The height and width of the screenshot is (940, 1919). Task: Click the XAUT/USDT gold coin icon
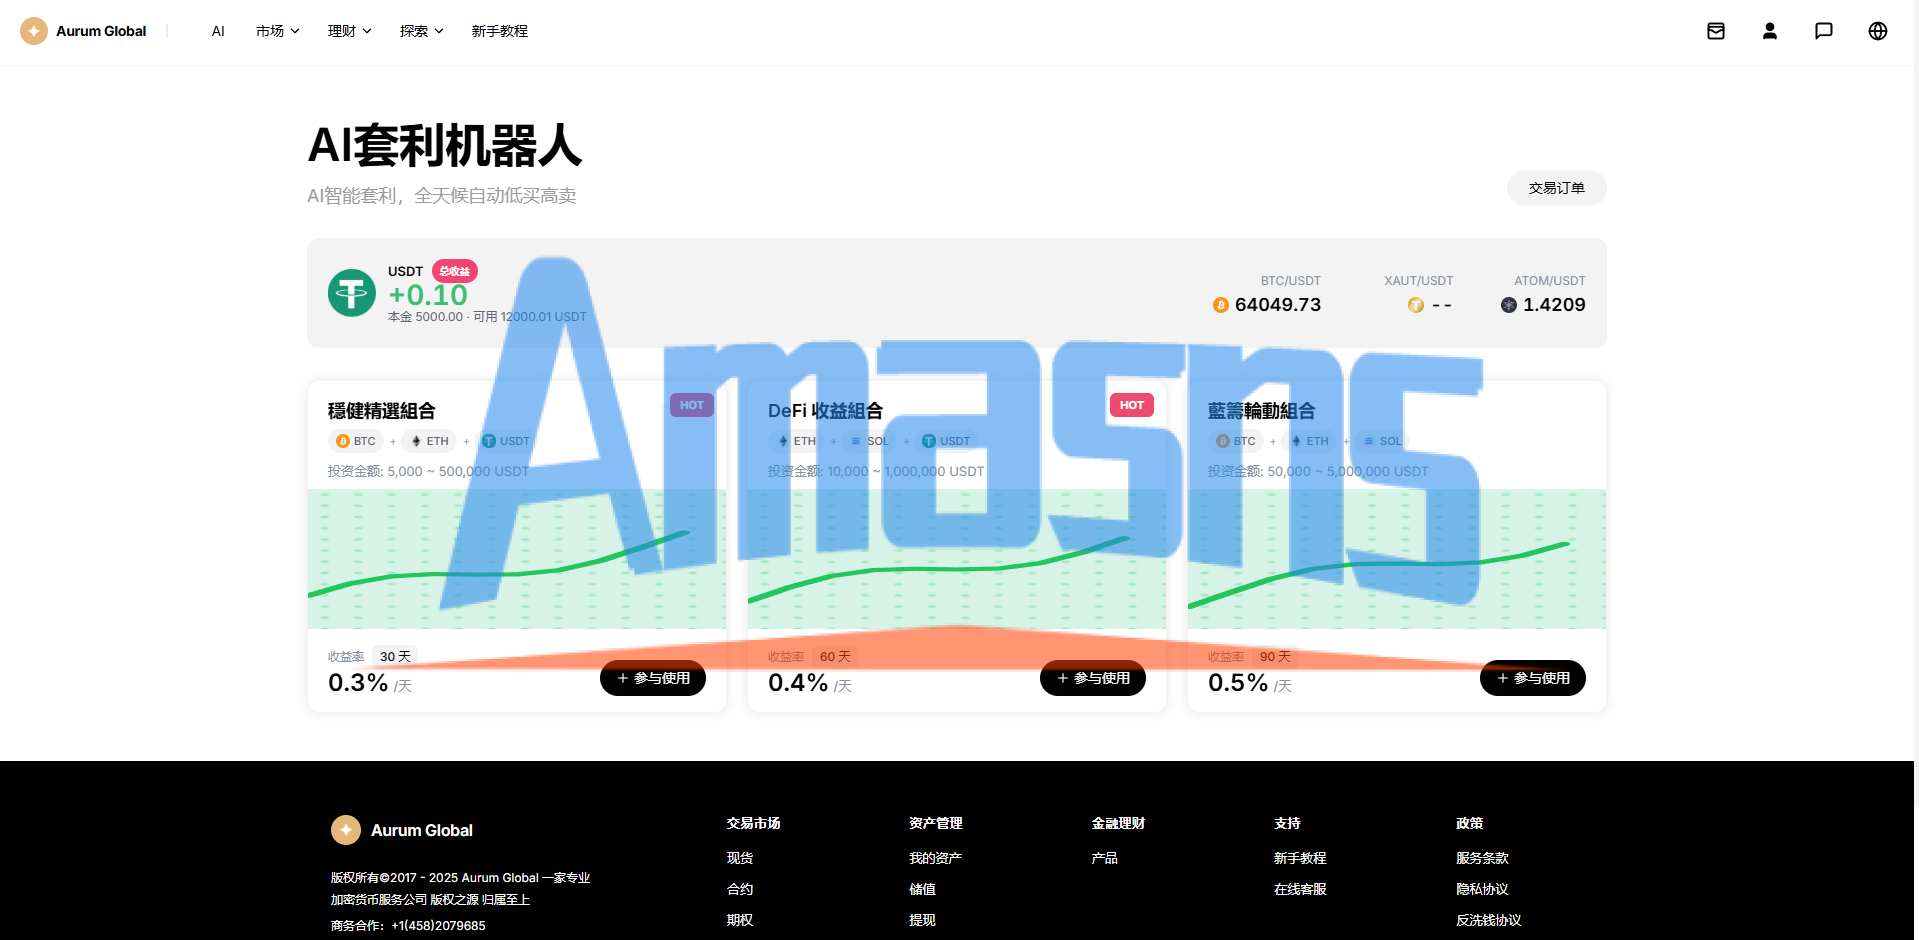[x=1416, y=305]
